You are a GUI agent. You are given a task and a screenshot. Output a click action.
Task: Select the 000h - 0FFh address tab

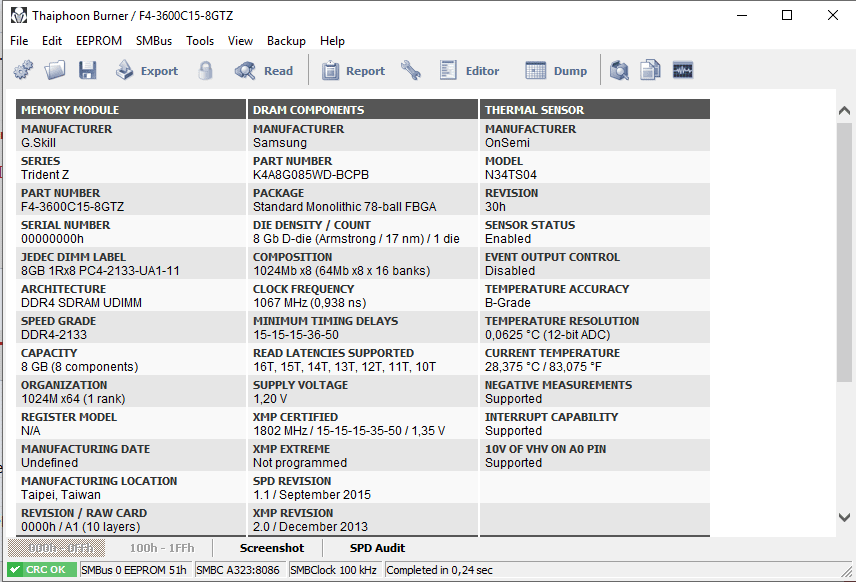click(x=56, y=548)
